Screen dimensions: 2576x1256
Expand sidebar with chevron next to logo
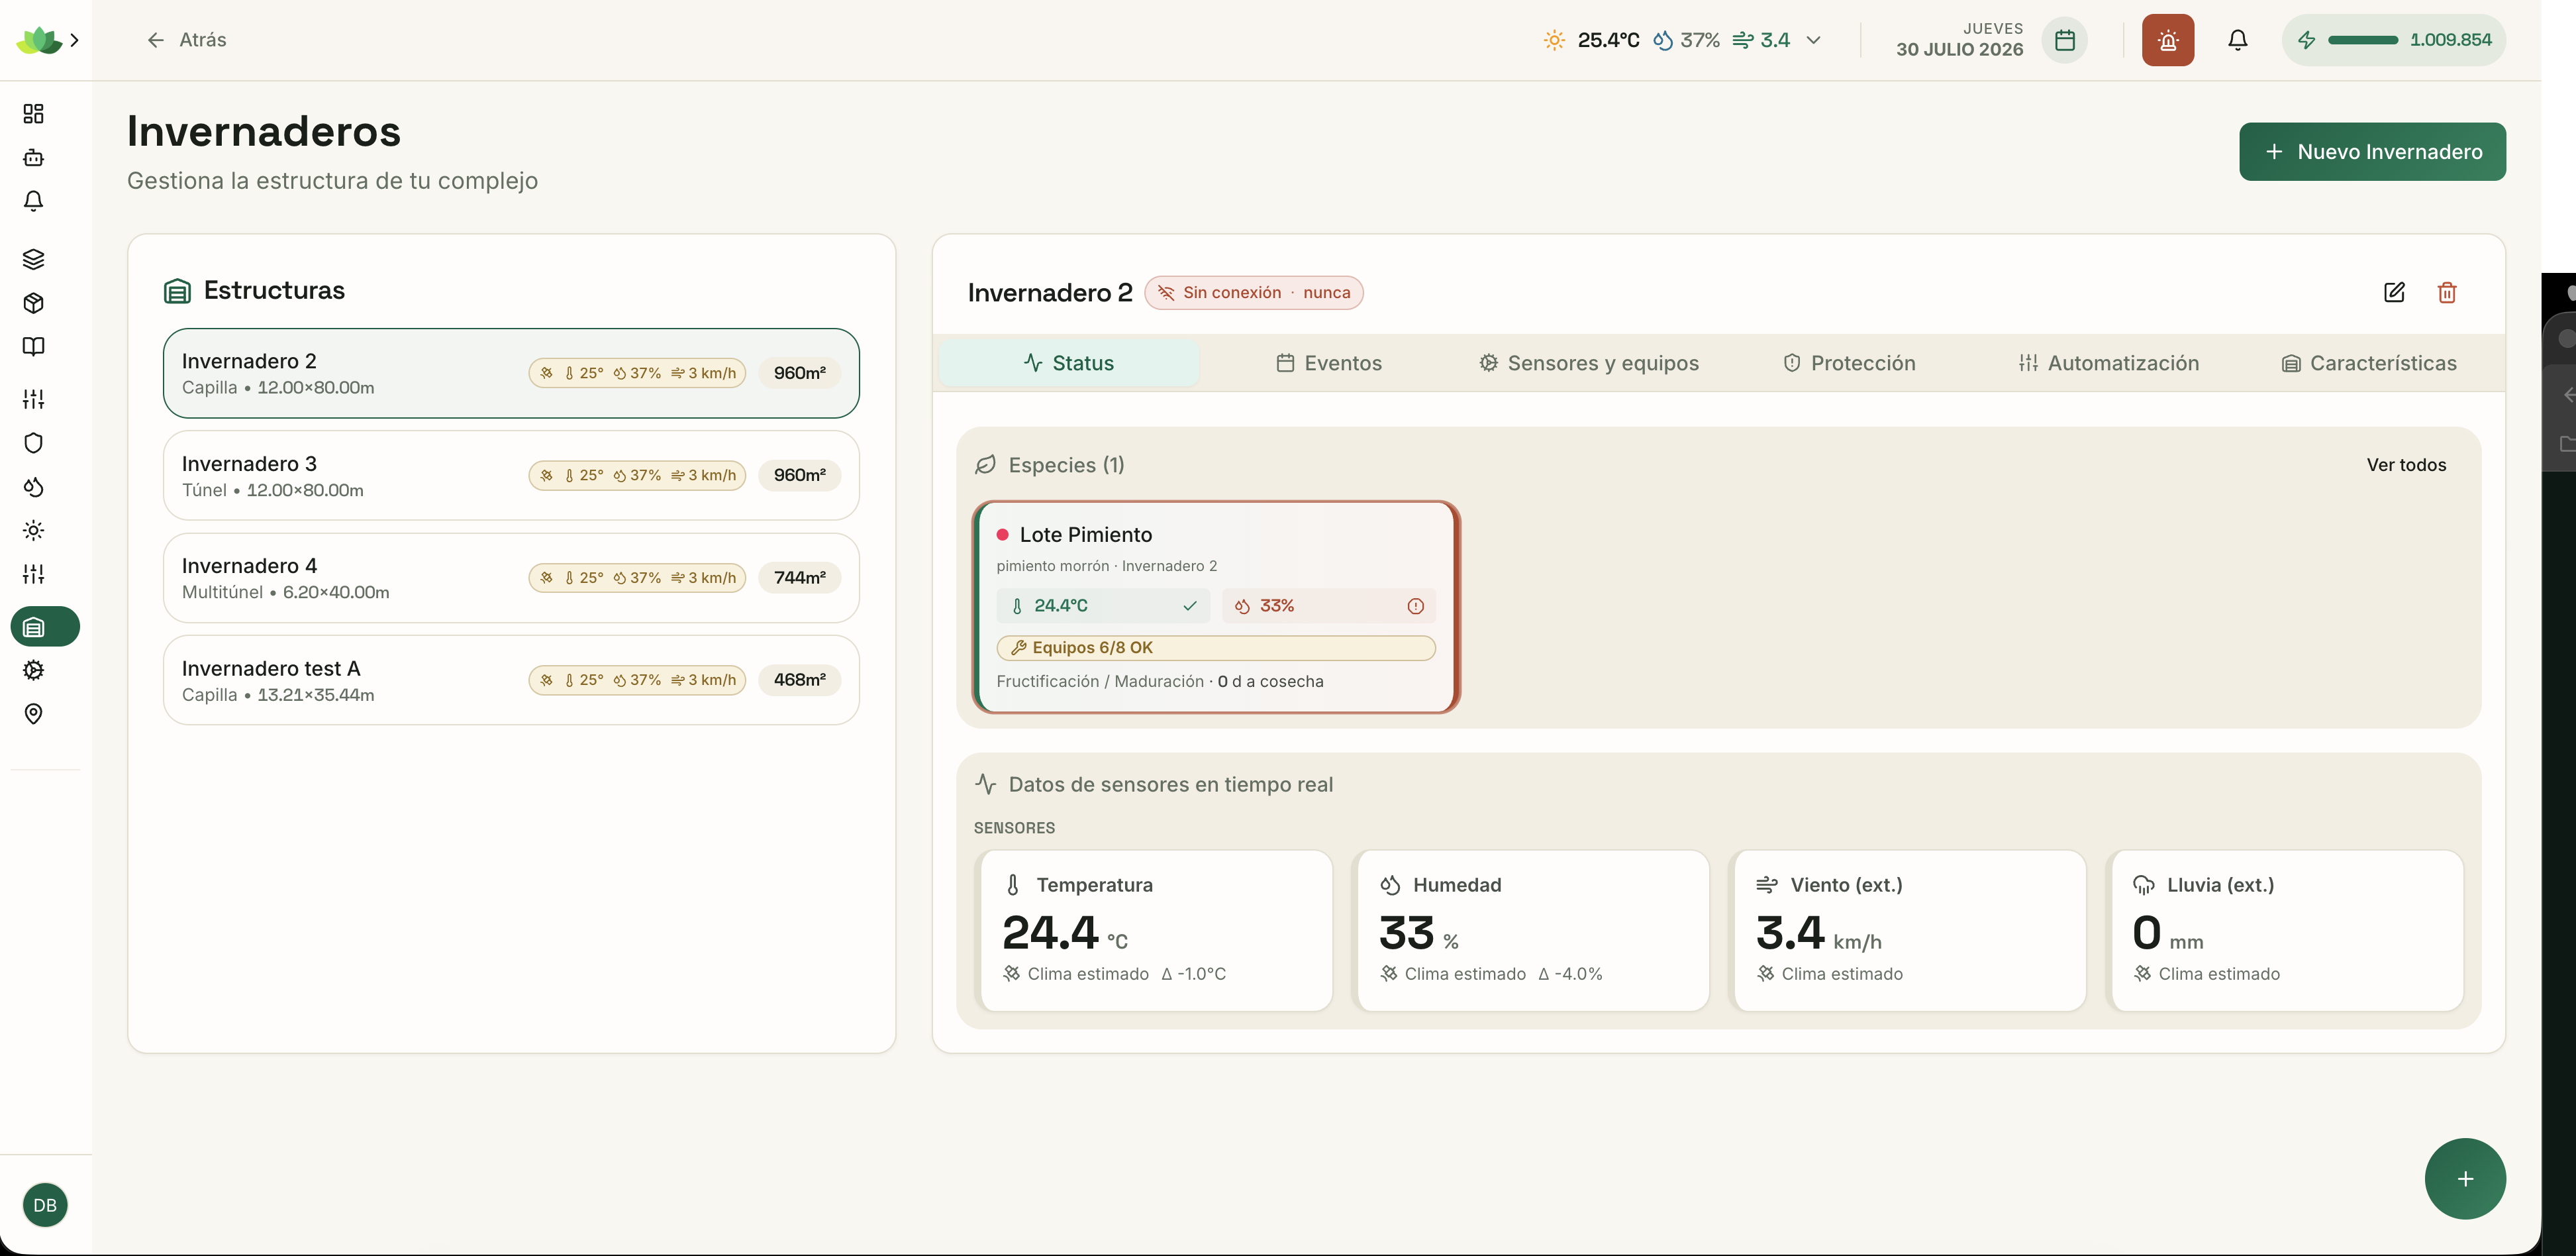[74, 40]
